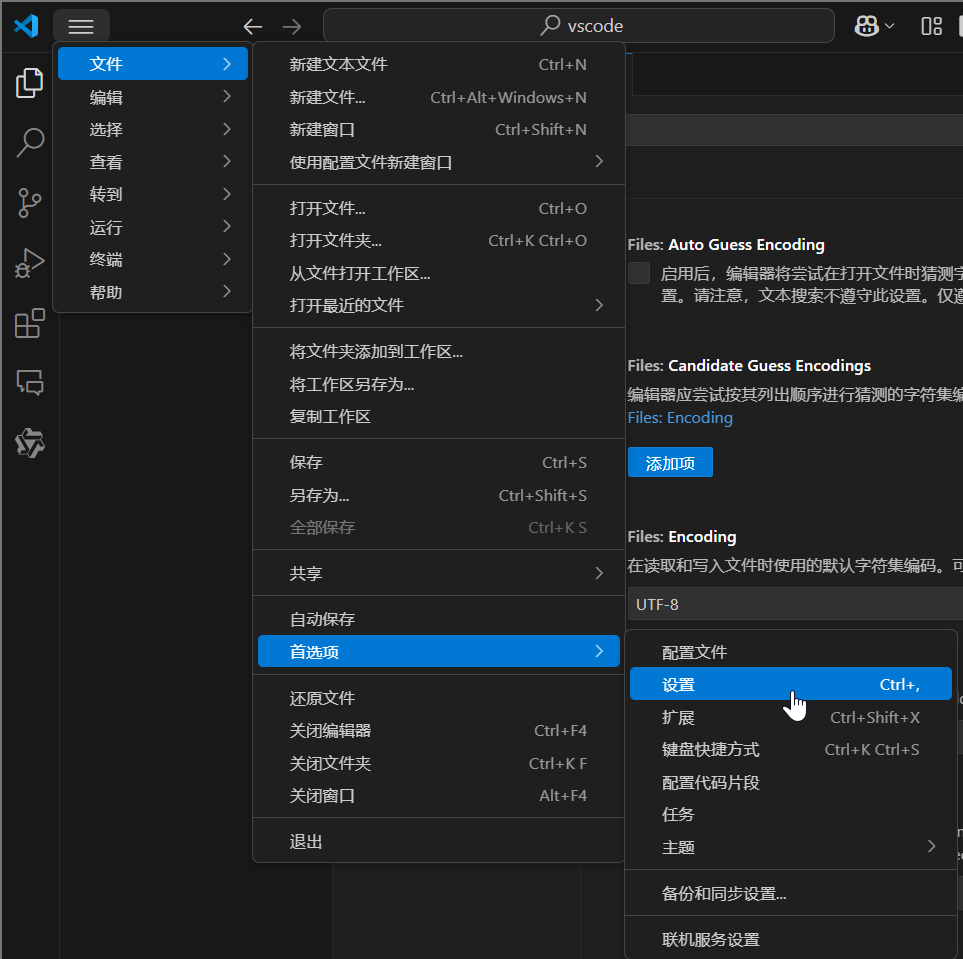Open 备份和同步设置... entry
963x959 pixels.
coord(790,893)
